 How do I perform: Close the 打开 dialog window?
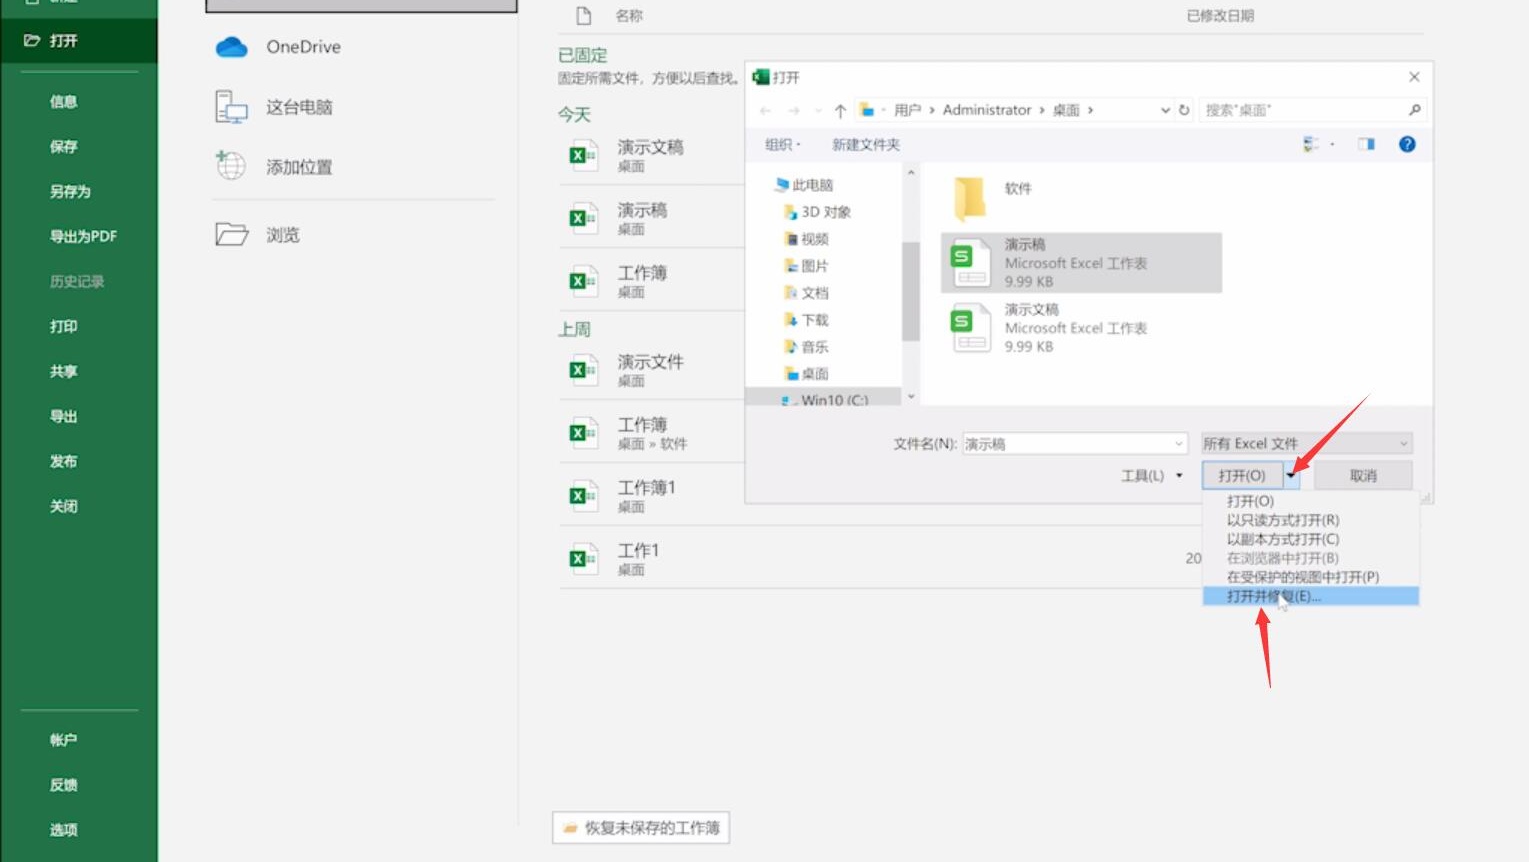[1414, 77]
